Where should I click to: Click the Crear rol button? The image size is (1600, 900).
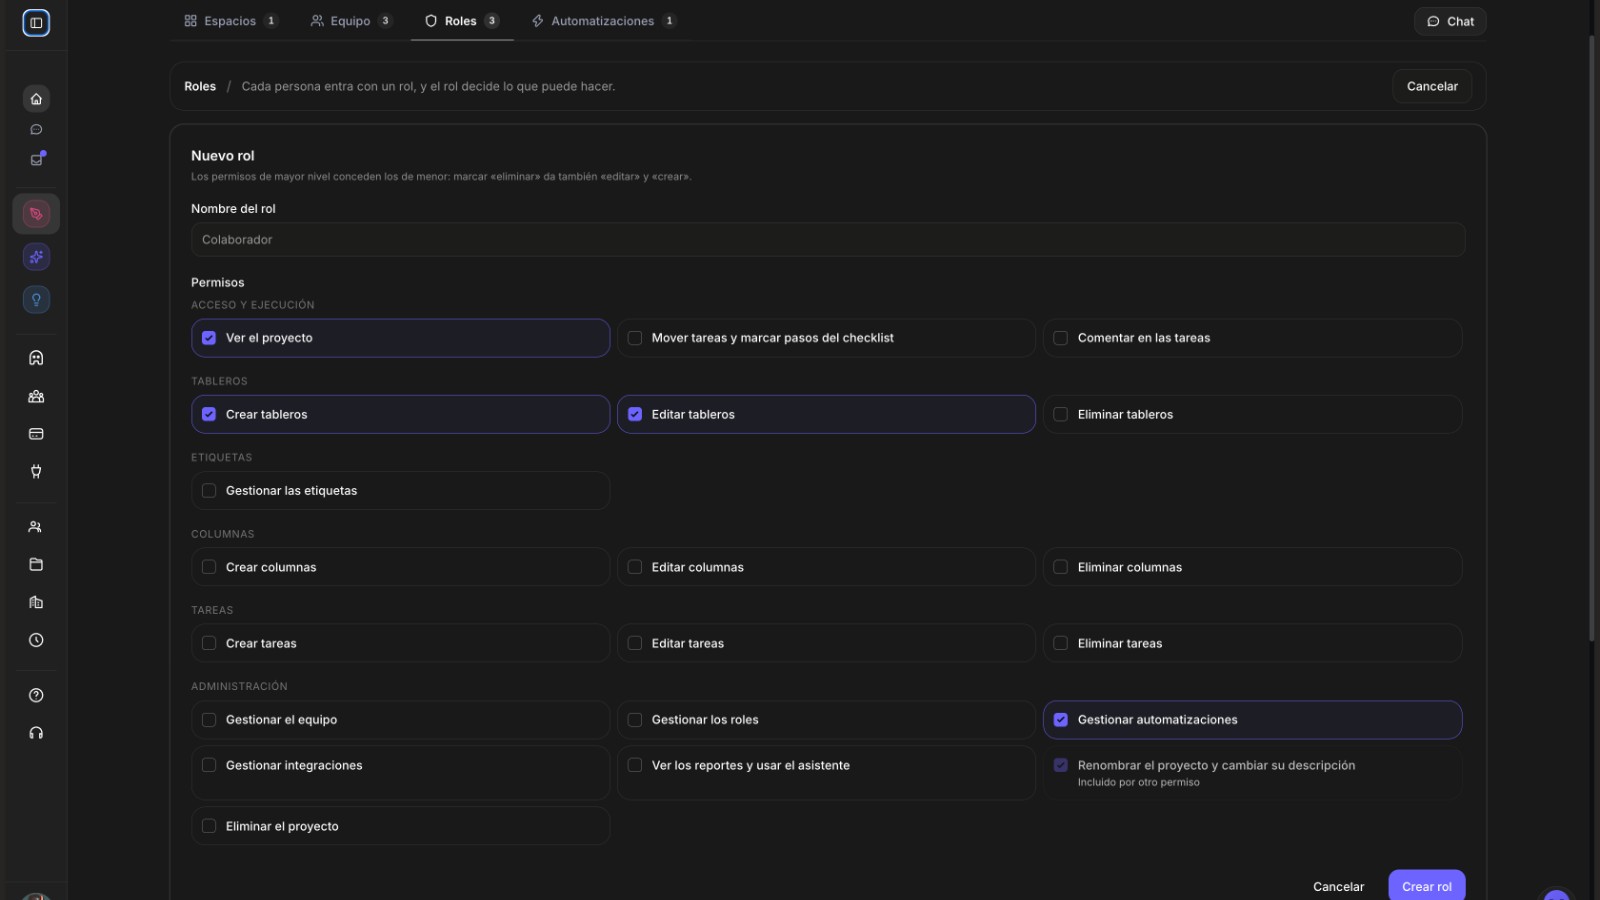1427,886
